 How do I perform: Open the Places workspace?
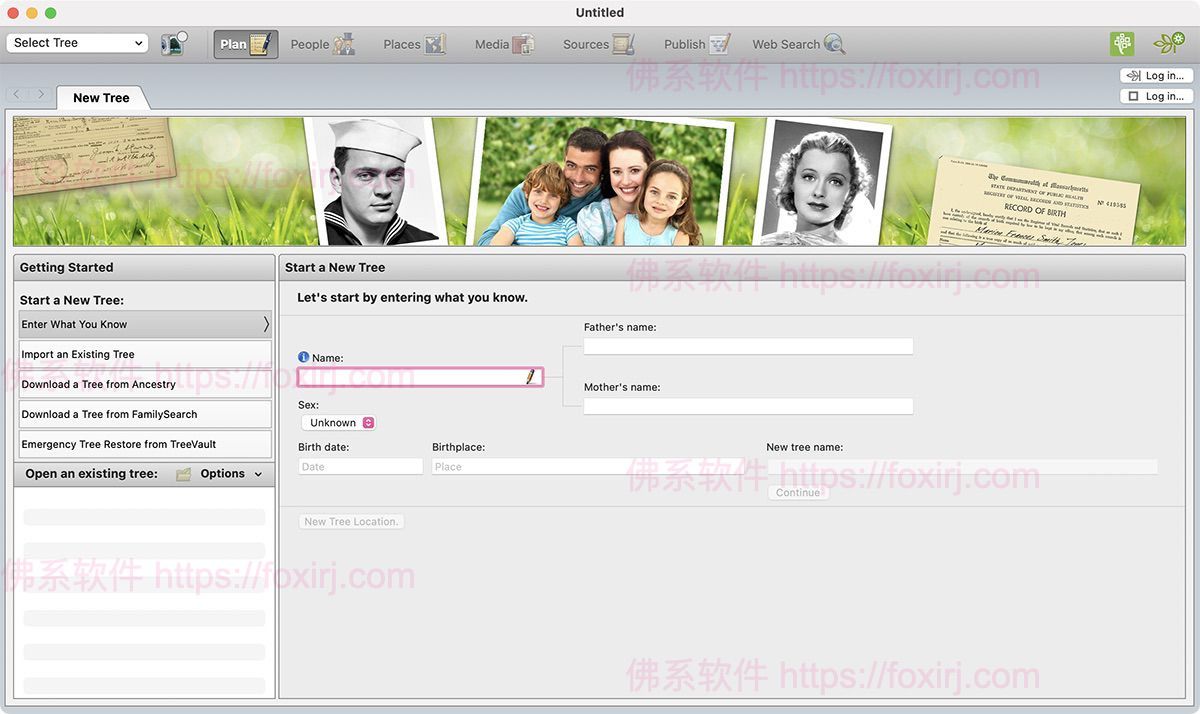pyautogui.click(x=412, y=44)
